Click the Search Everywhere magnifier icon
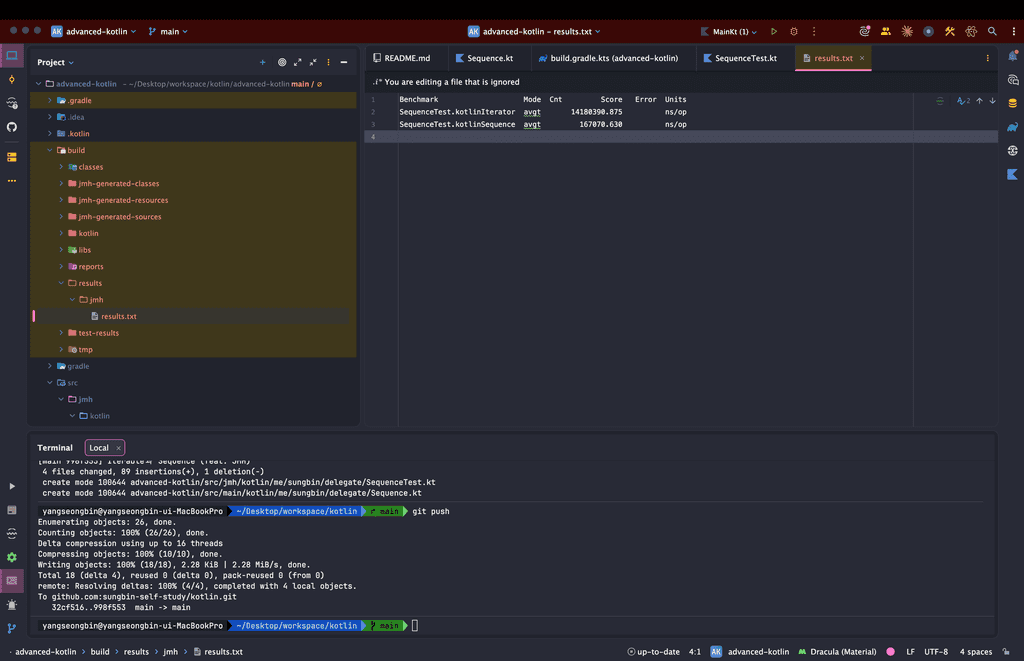 (x=992, y=32)
